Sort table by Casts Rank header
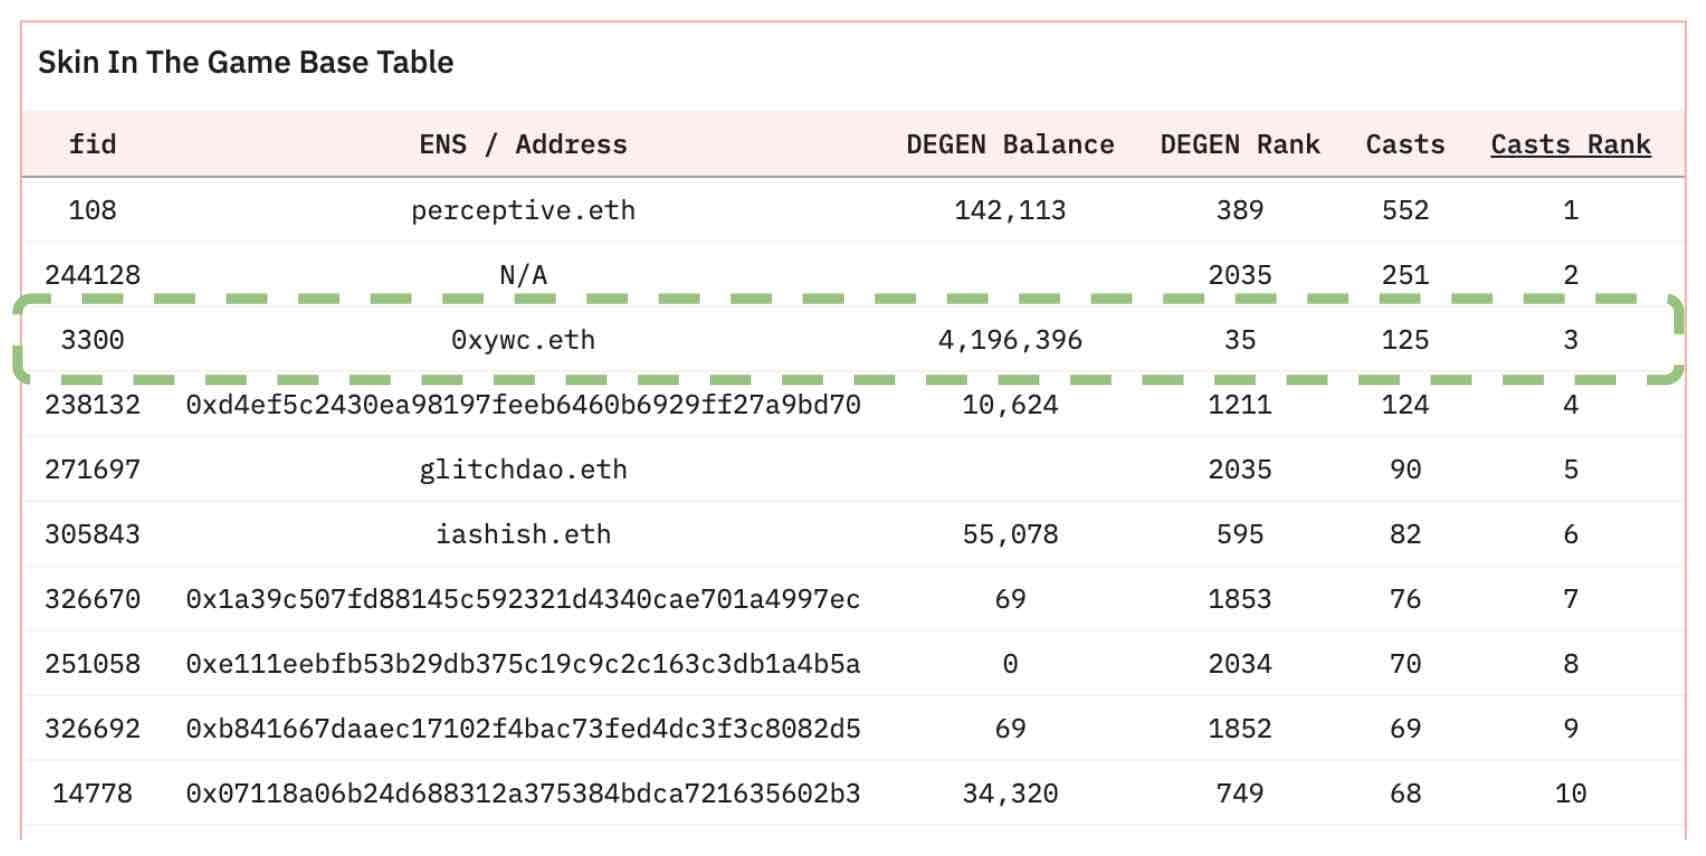Image resolution: width=1706 pixels, height=856 pixels. click(x=1569, y=145)
